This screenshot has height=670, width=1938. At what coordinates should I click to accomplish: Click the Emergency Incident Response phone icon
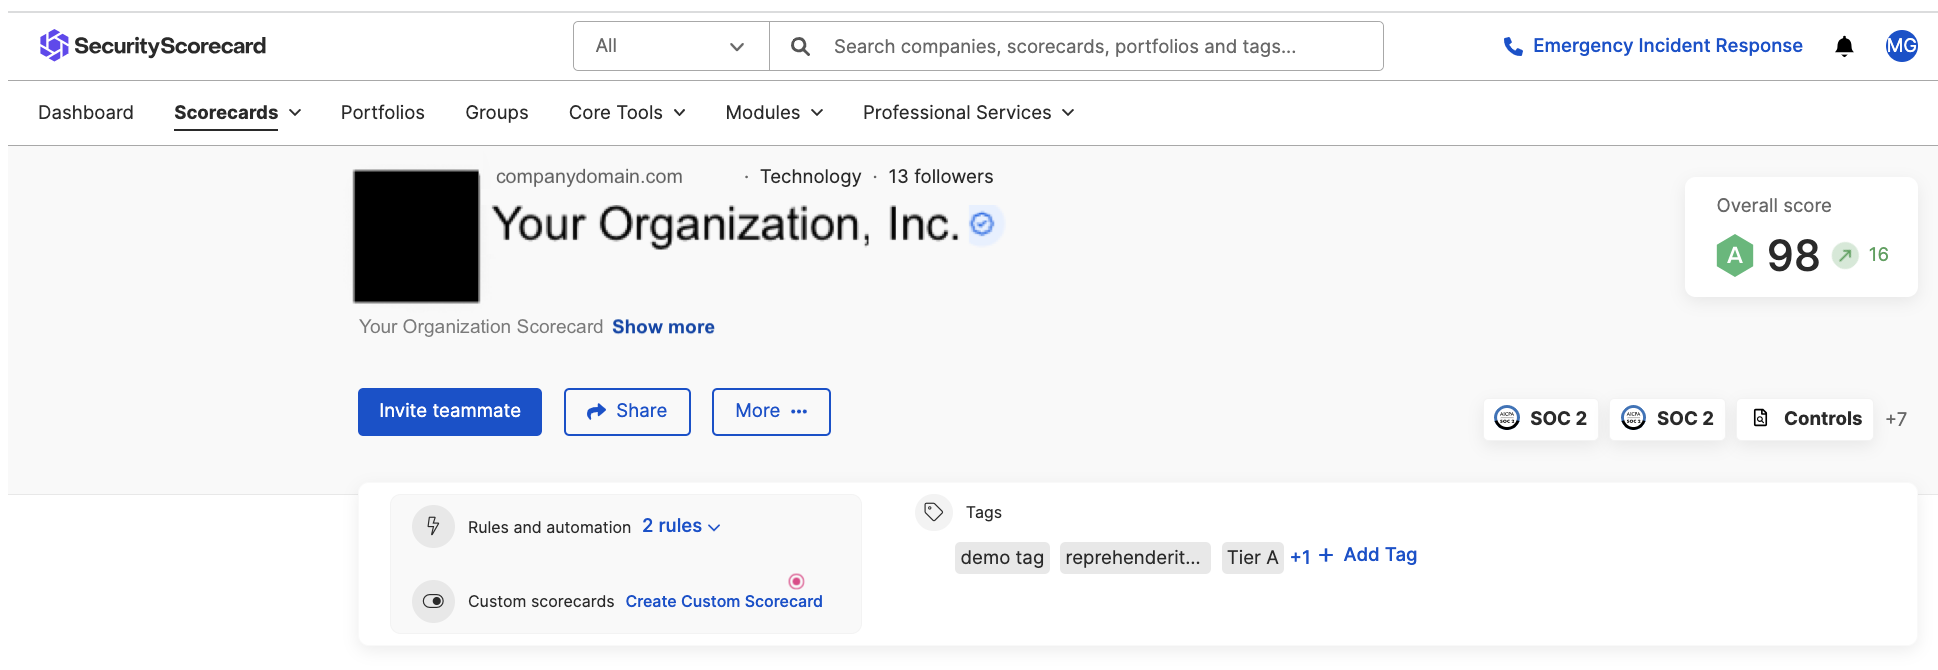point(1513,46)
